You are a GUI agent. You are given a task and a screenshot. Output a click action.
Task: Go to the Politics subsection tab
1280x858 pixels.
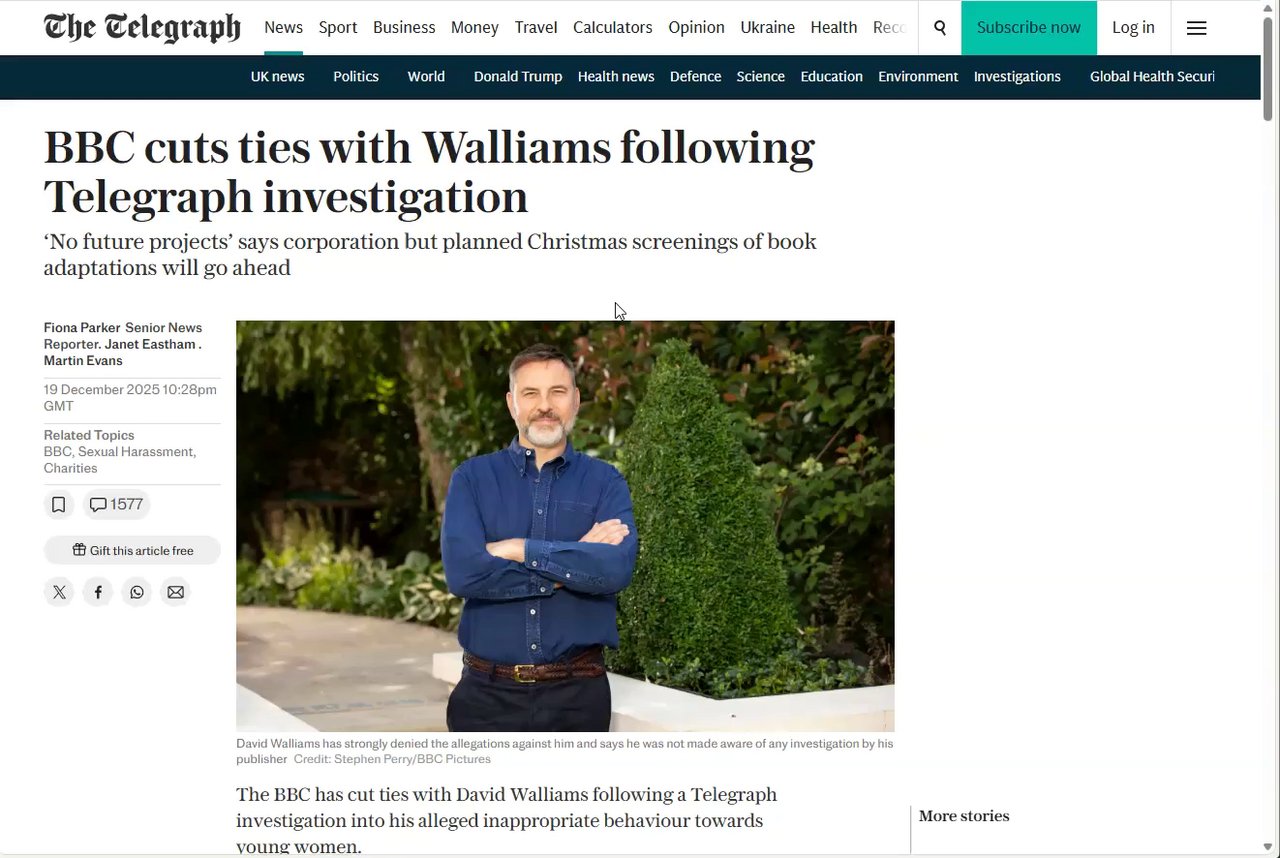[356, 77]
